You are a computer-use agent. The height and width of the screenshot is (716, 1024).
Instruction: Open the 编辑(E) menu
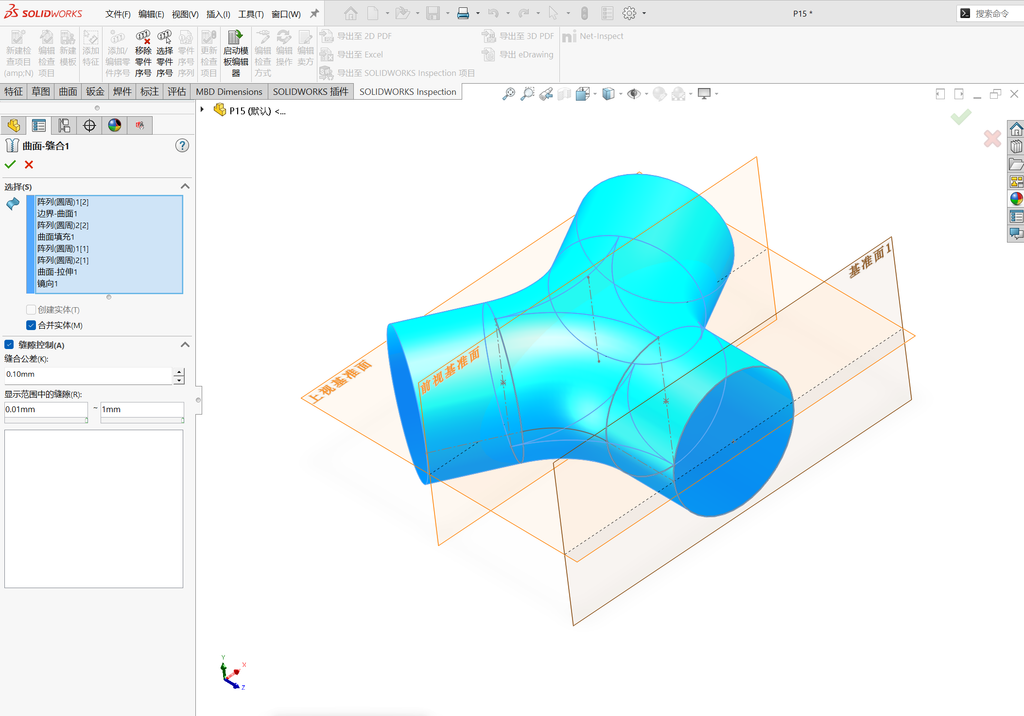click(x=151, y=14)
